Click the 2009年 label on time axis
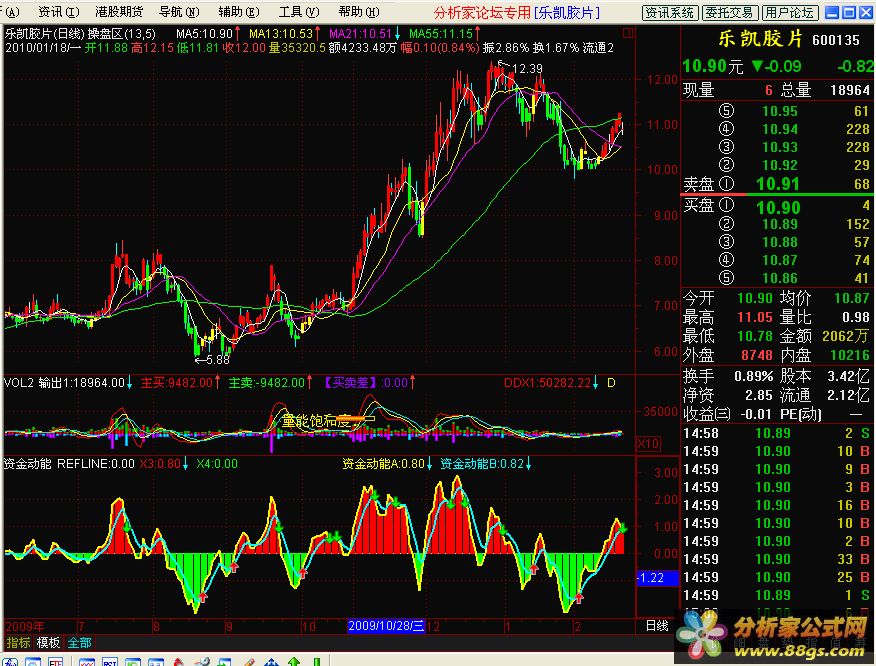Screen dimensions: 876x666 pyautogui.click(x=25, y=626)
